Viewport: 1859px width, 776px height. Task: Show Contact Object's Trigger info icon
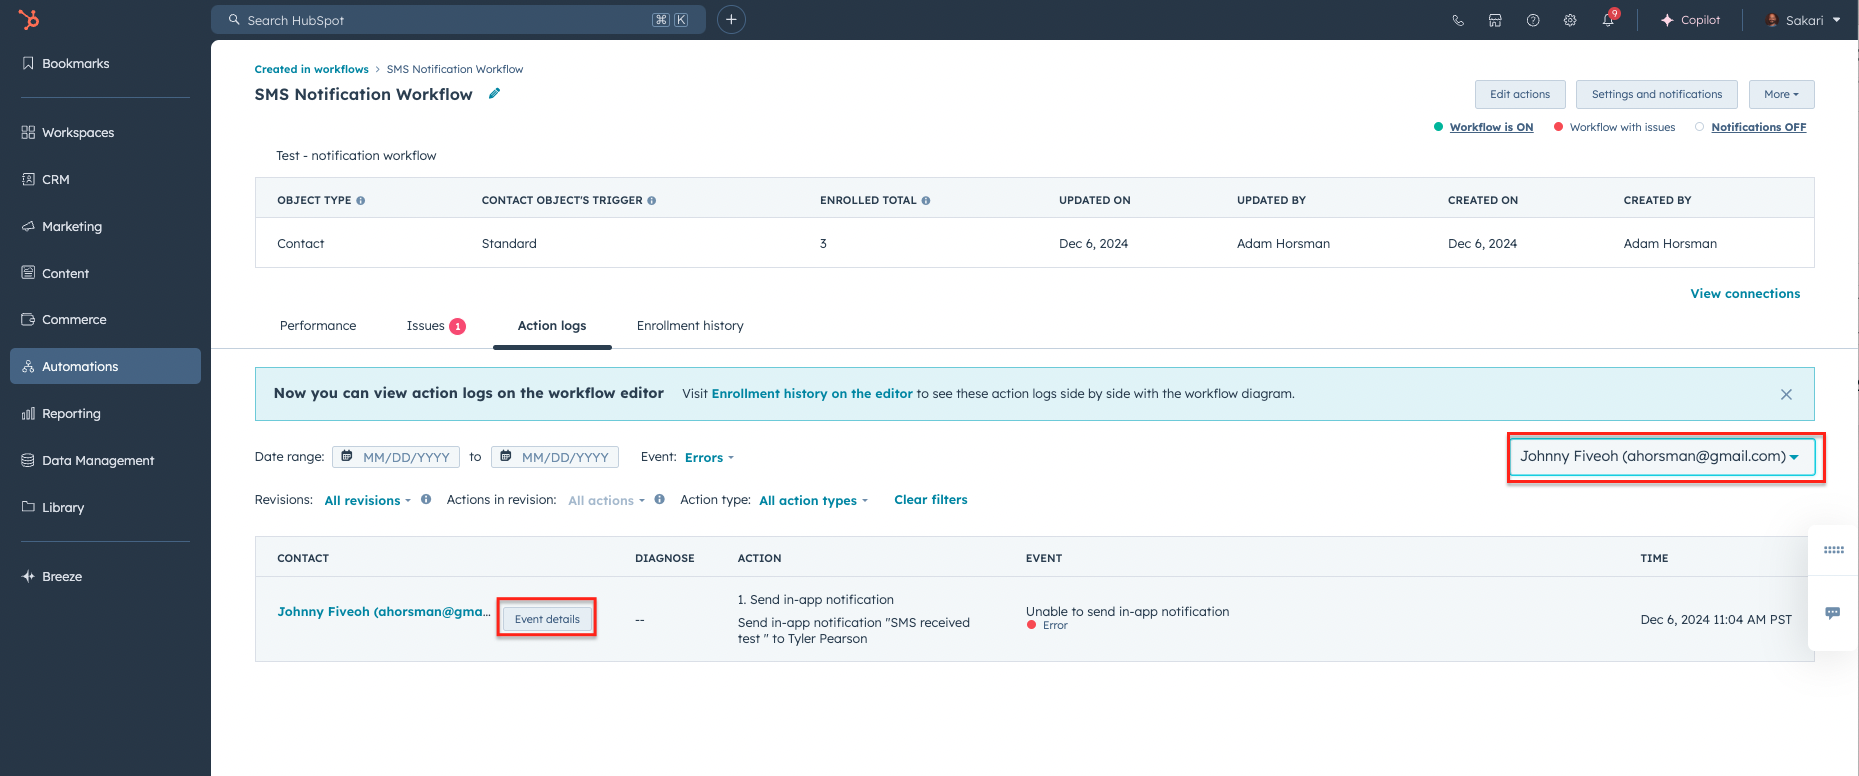click(x=652, y=200)
